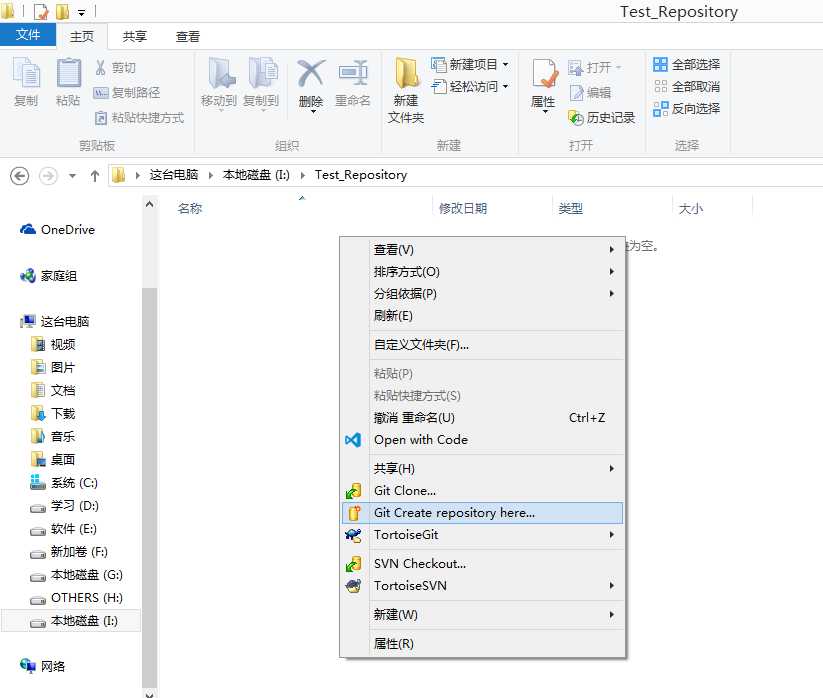Expand the TortoiseSVN submenu
Screen dimensions: 823x698
[482, 586]
